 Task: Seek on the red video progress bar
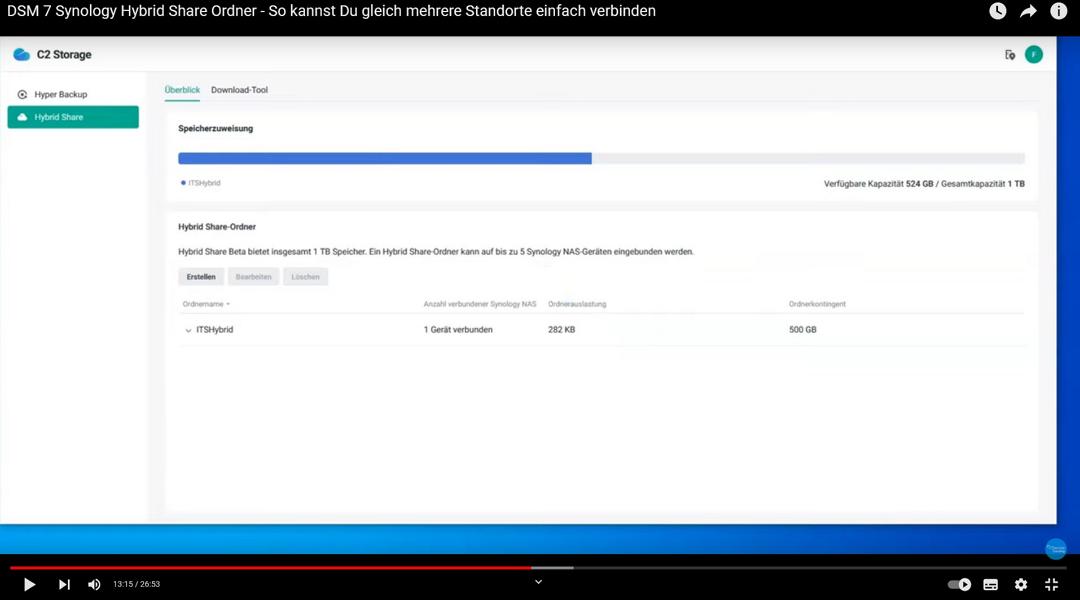coord(270,568)
